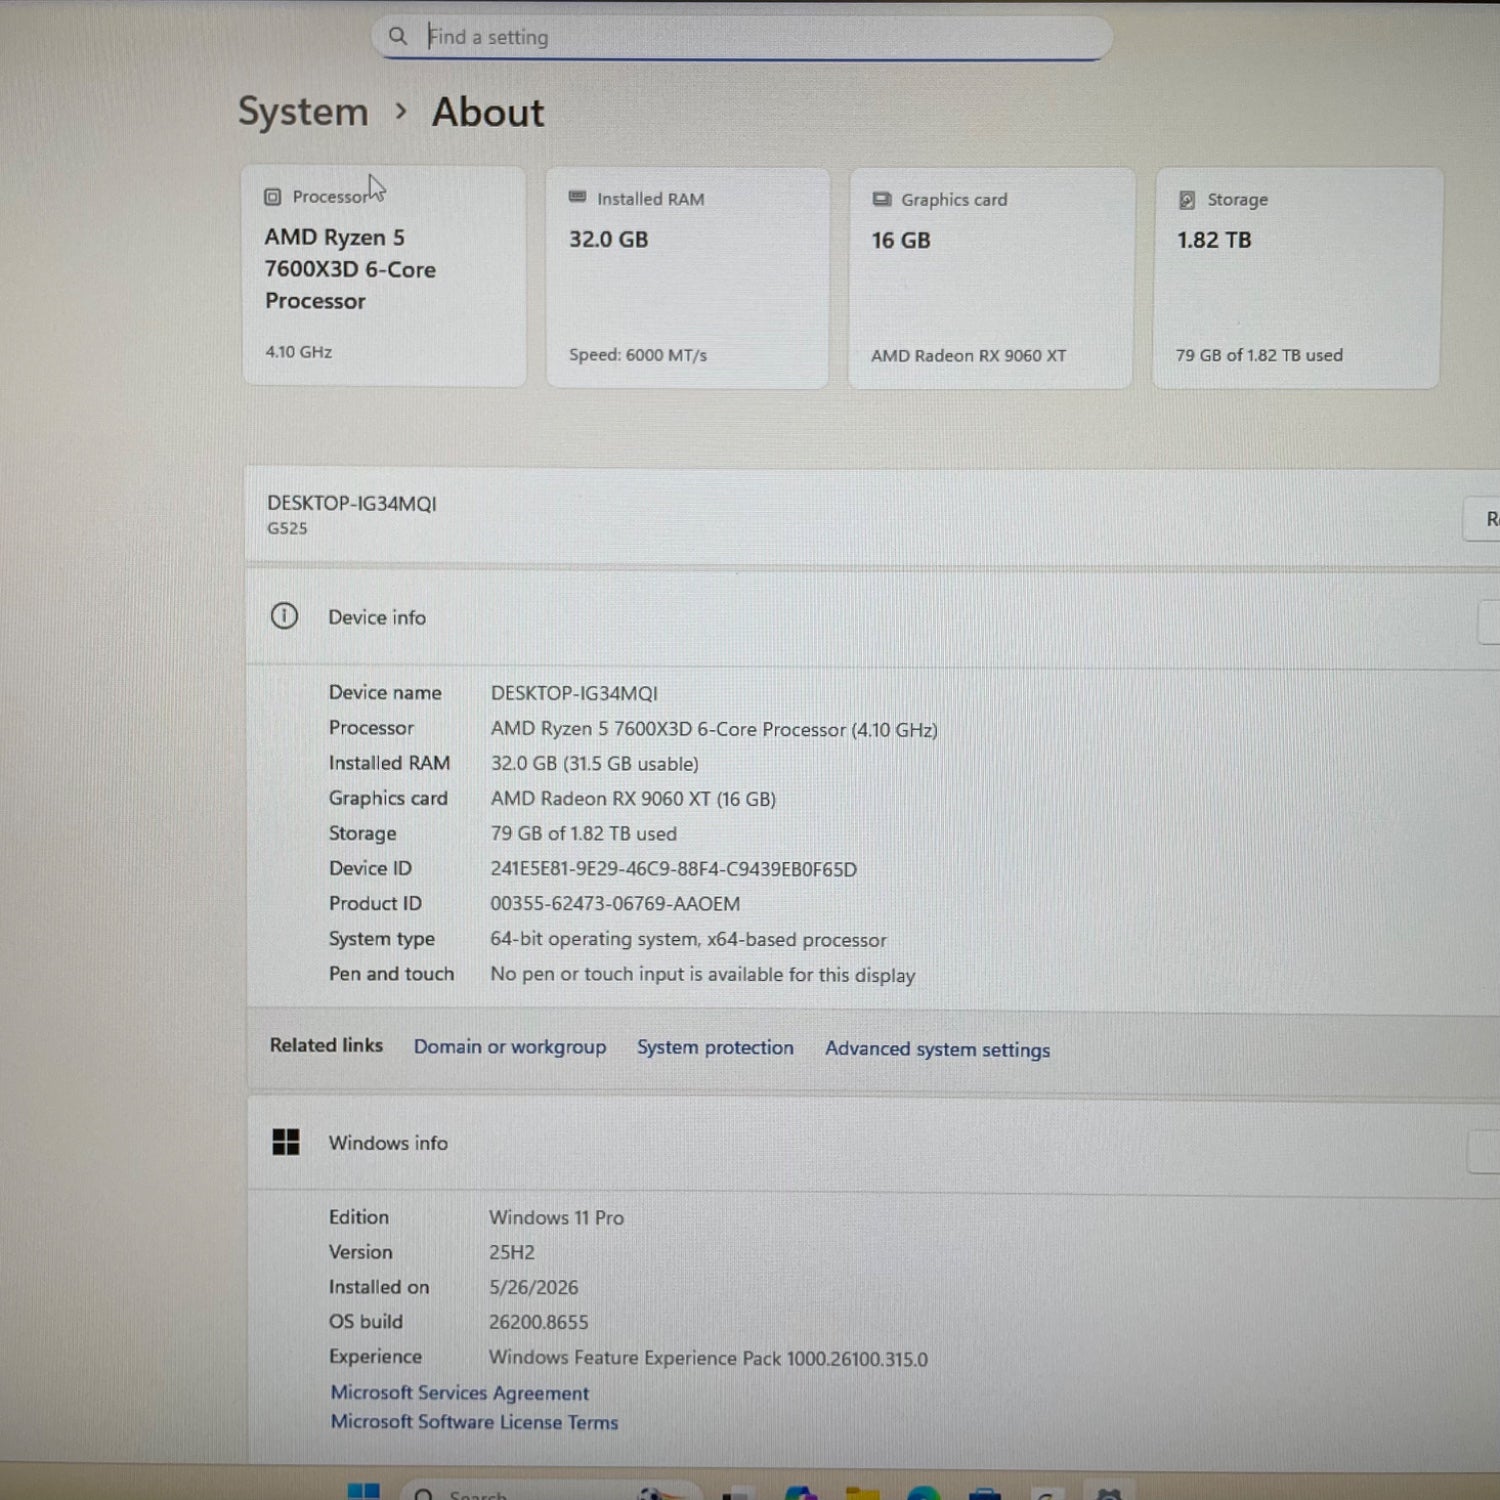Click the 'Installed on' row label
The image size is (1500, 1500).
(x=378, y=1287)
